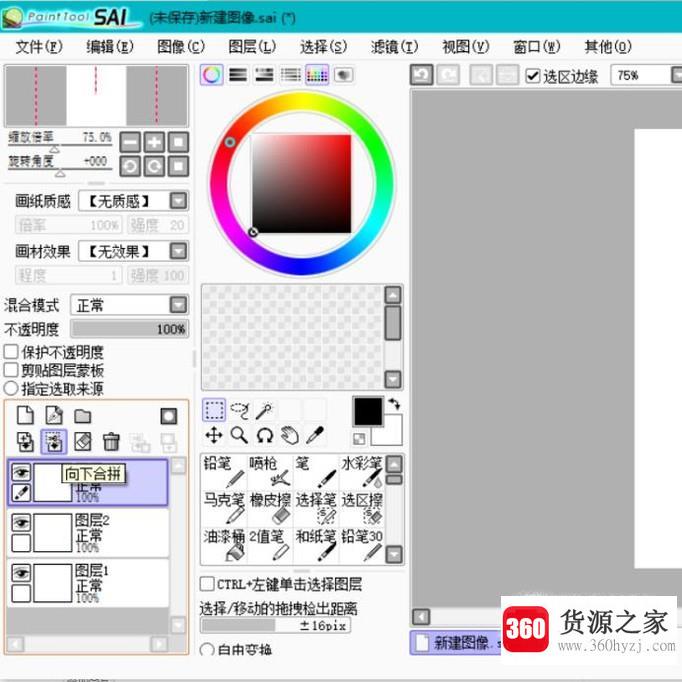
Task: Select the 油漆桶 bucket tool
Action: tap(224, 545)
